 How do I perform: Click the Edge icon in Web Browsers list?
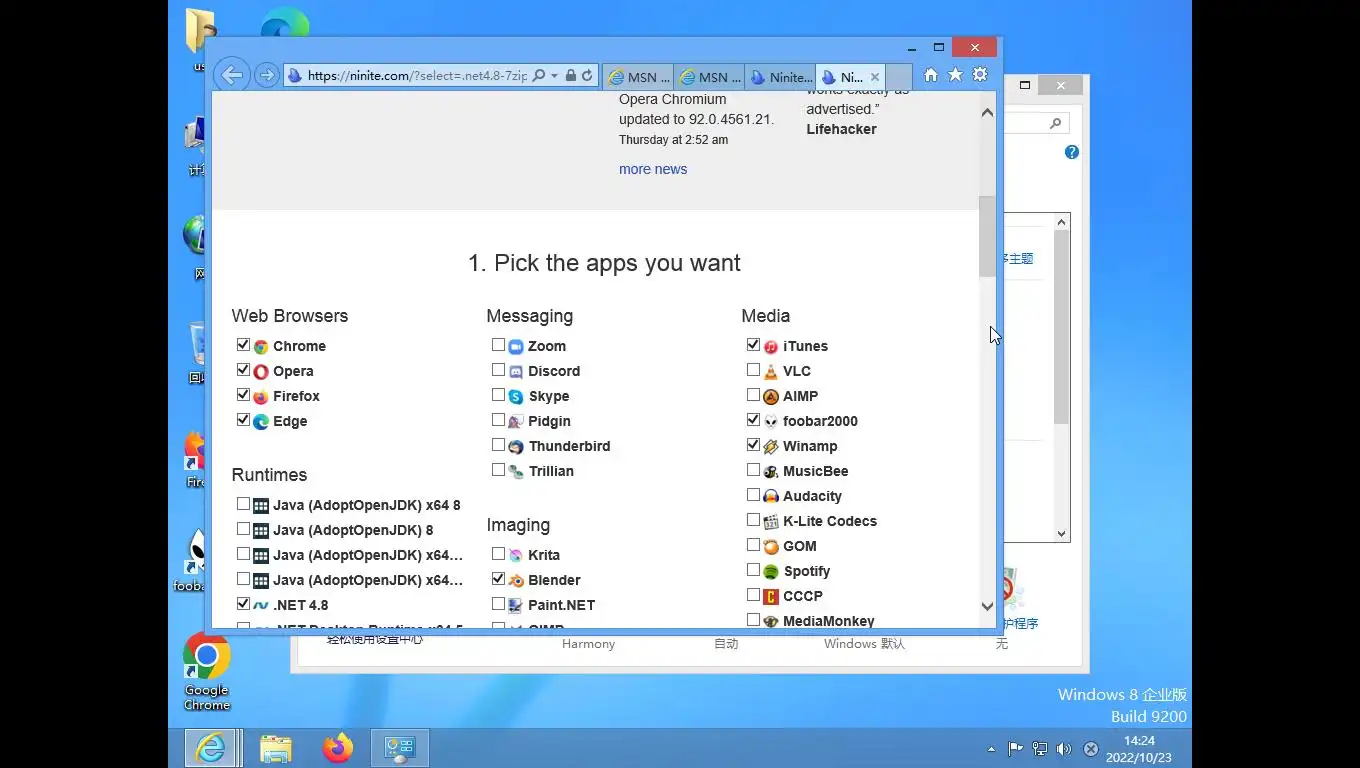[x=261, y=421]
